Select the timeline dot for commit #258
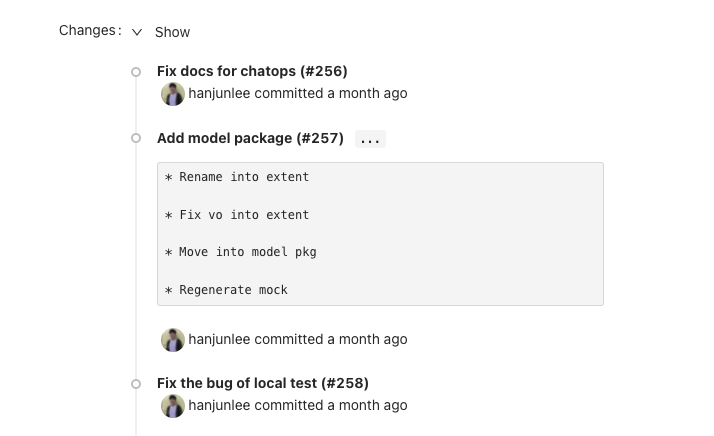Viewport: 714px width, 436px height. pyautogui.click(x=136, y=384)
